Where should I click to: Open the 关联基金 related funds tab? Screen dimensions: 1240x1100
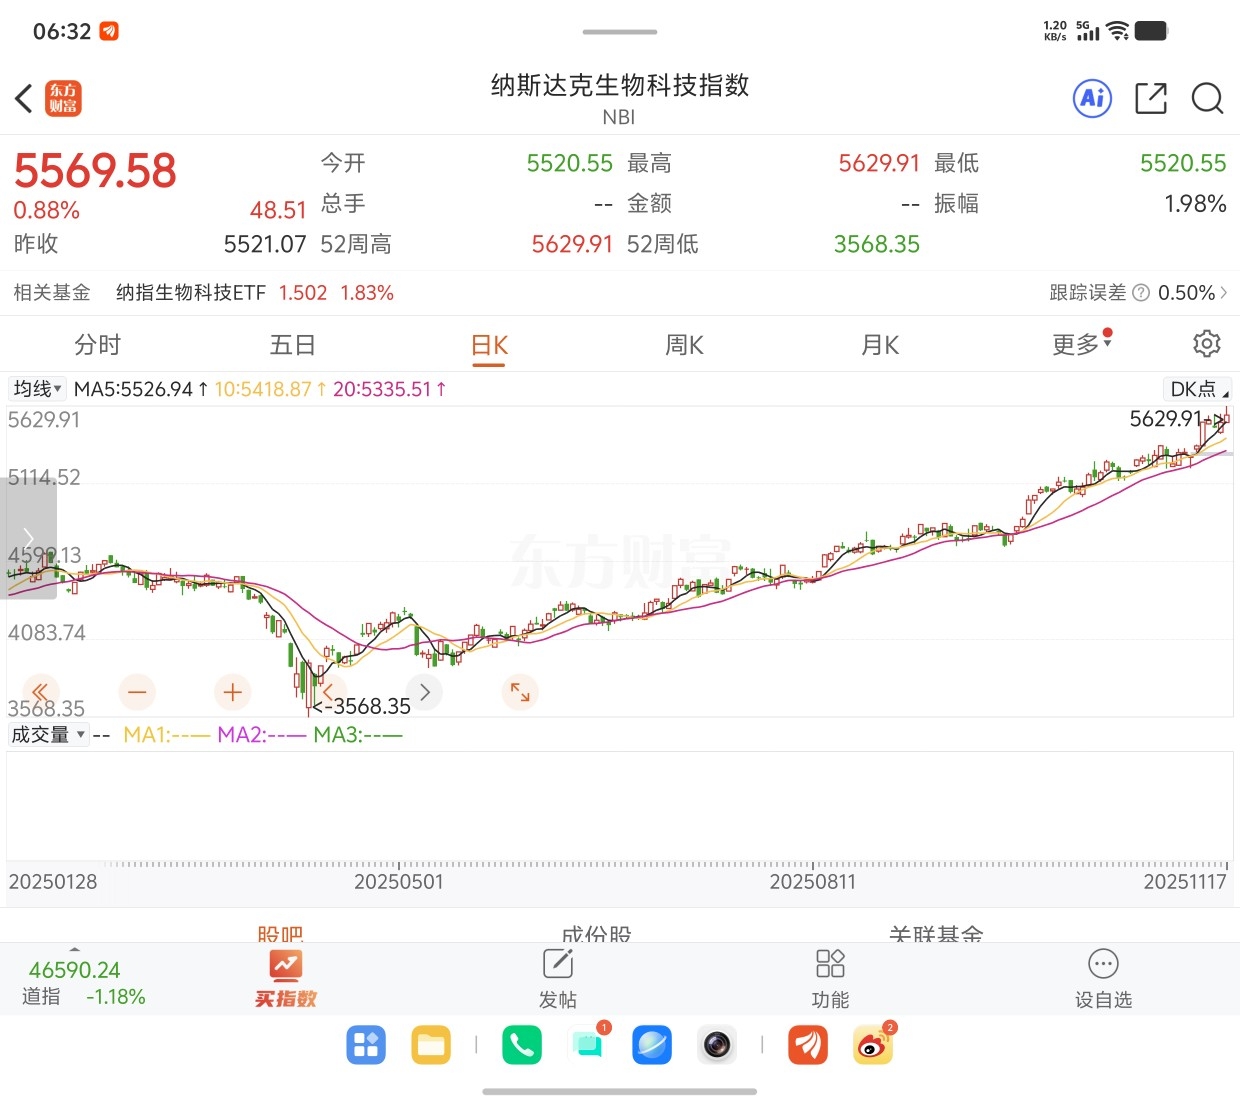[936, 934]
